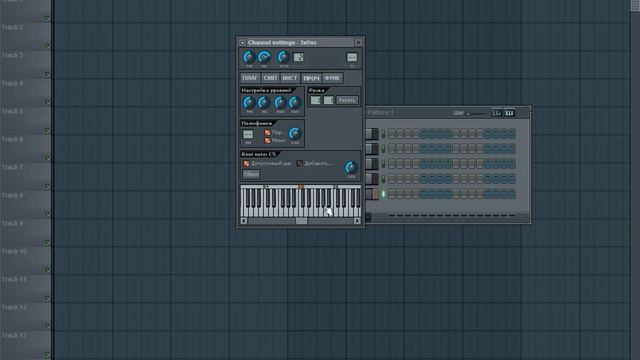Click the first channel button in step sequencer

pos(372,133)
